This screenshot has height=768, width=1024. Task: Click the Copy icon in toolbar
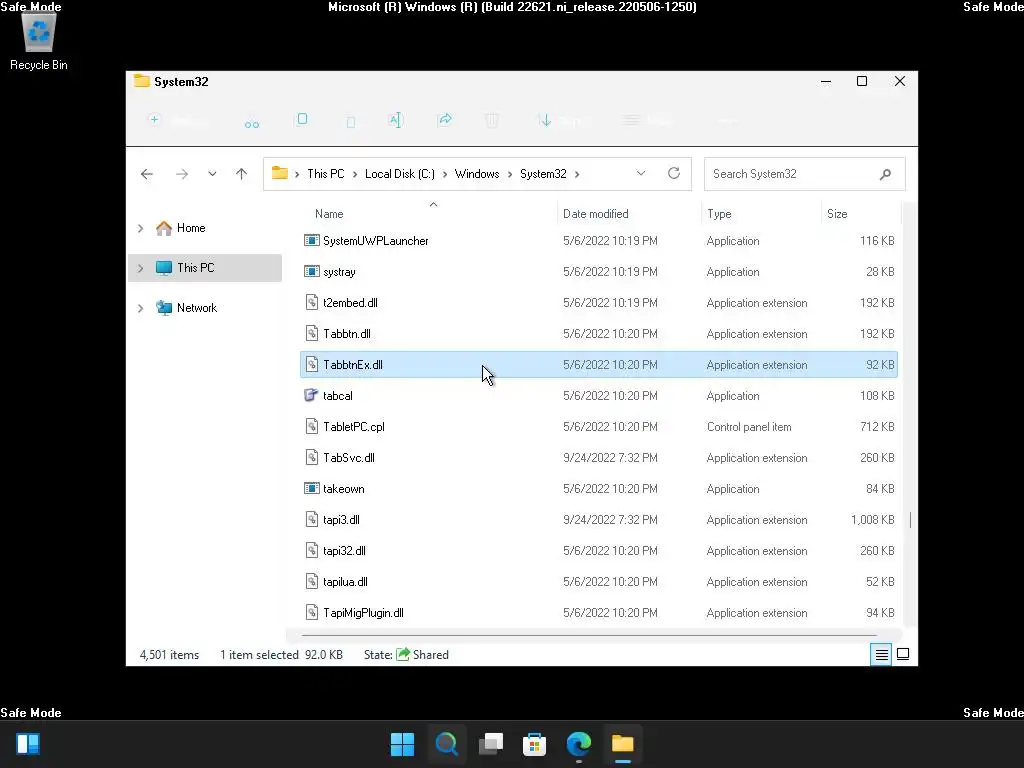302,119
